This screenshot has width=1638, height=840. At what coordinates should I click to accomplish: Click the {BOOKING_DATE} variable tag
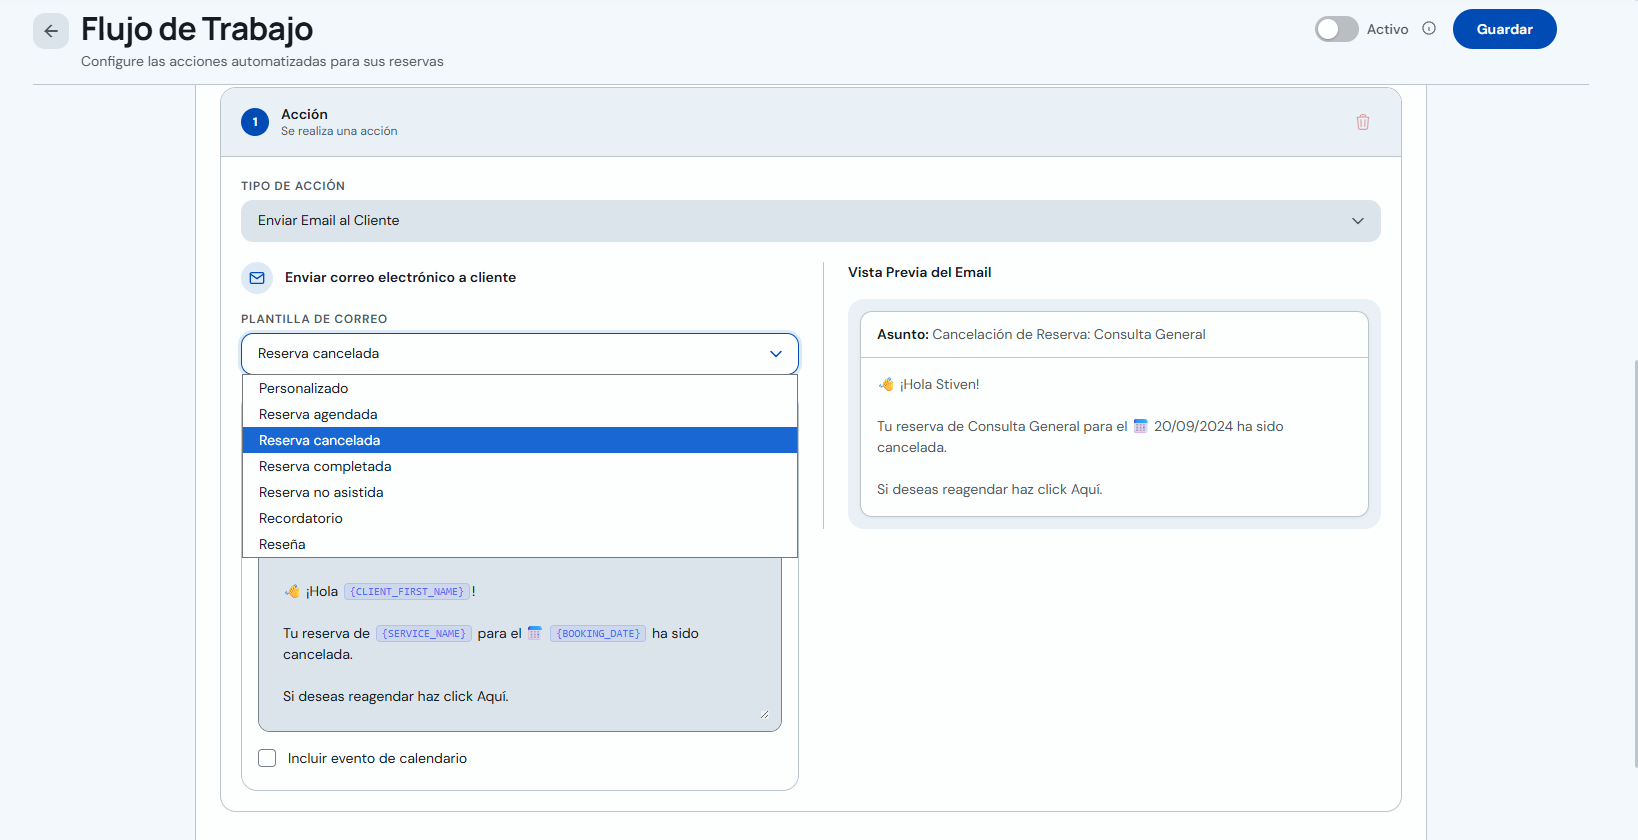point(598,634)
